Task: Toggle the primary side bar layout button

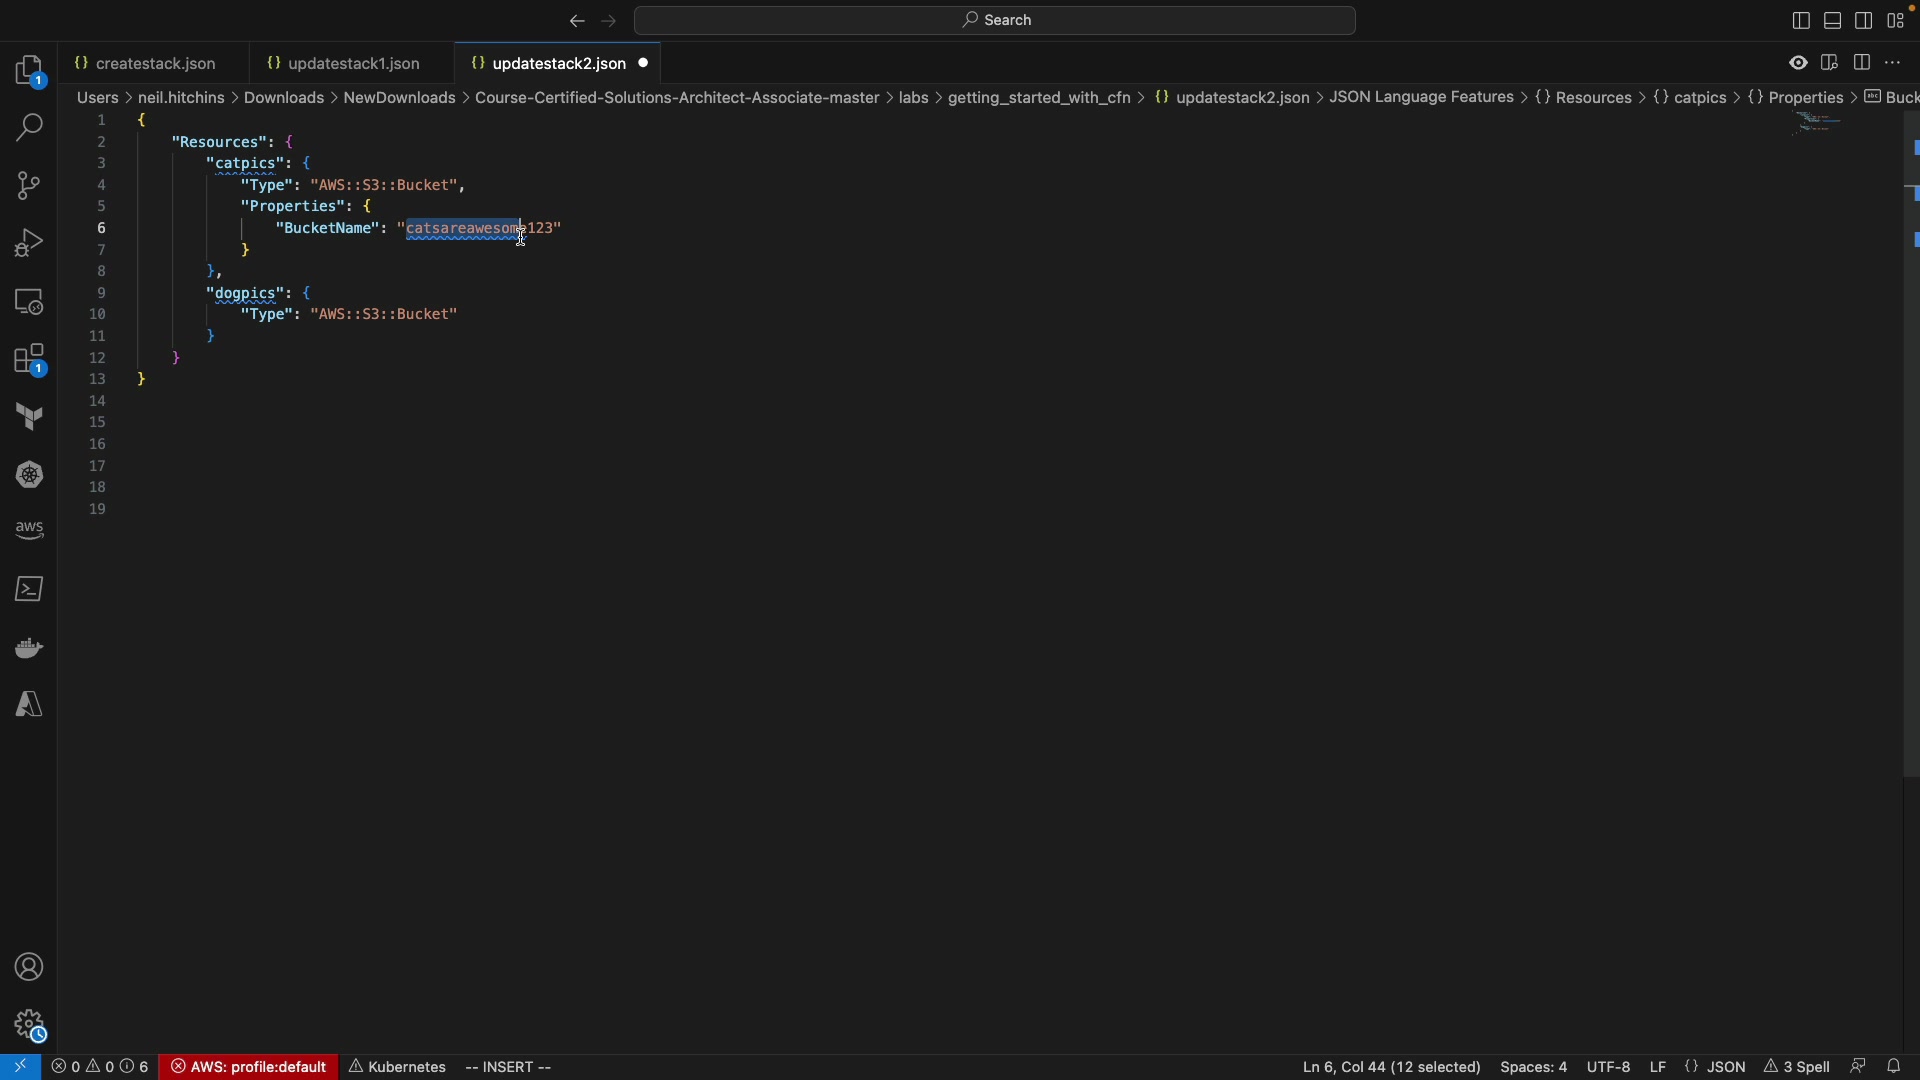Action: coord(1800,21)
